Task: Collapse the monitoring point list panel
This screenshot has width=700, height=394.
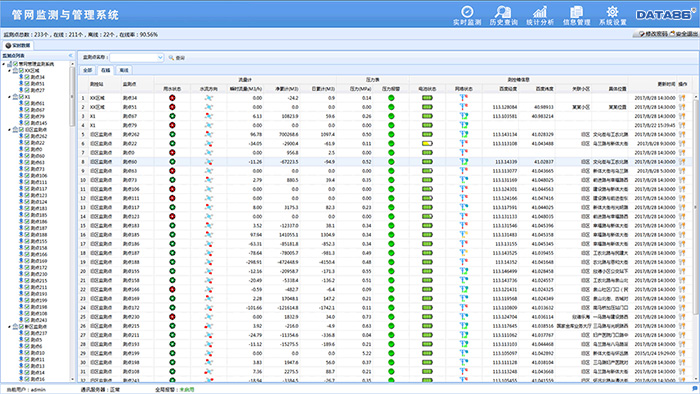Action: tap(71, 55)
